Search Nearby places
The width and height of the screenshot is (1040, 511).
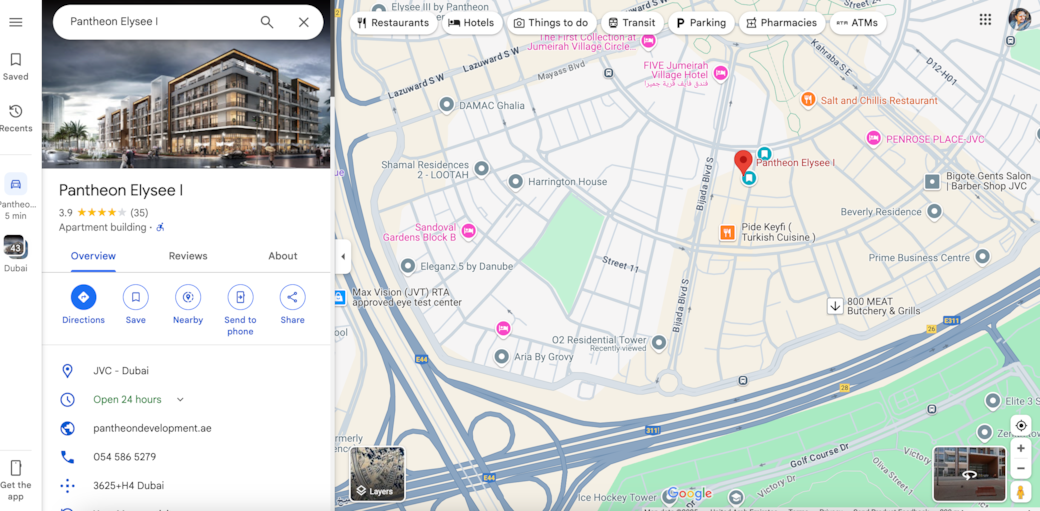pyautogui.click(x=188, y=305)
